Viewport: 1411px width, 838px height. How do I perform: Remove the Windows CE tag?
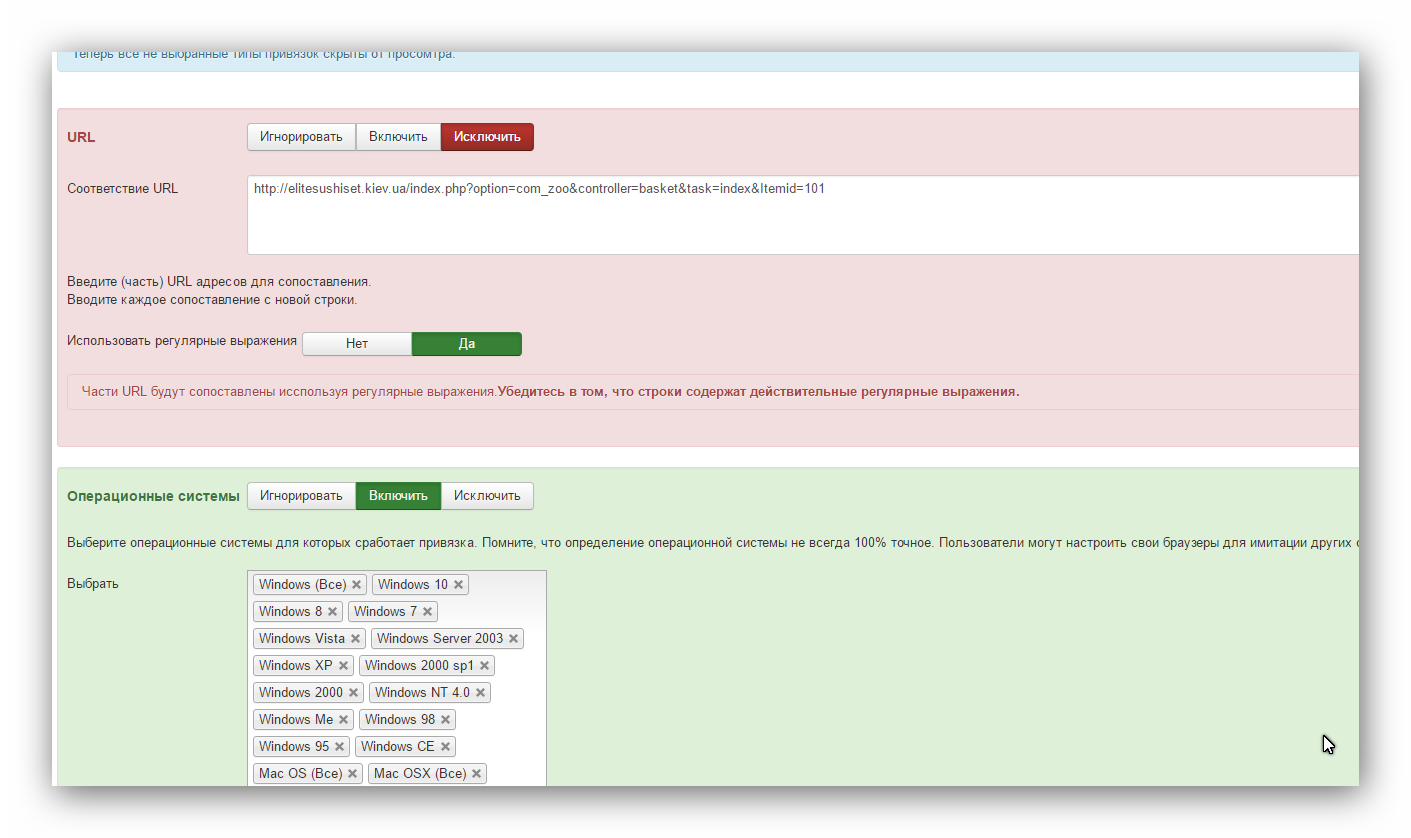coord(445,747)
